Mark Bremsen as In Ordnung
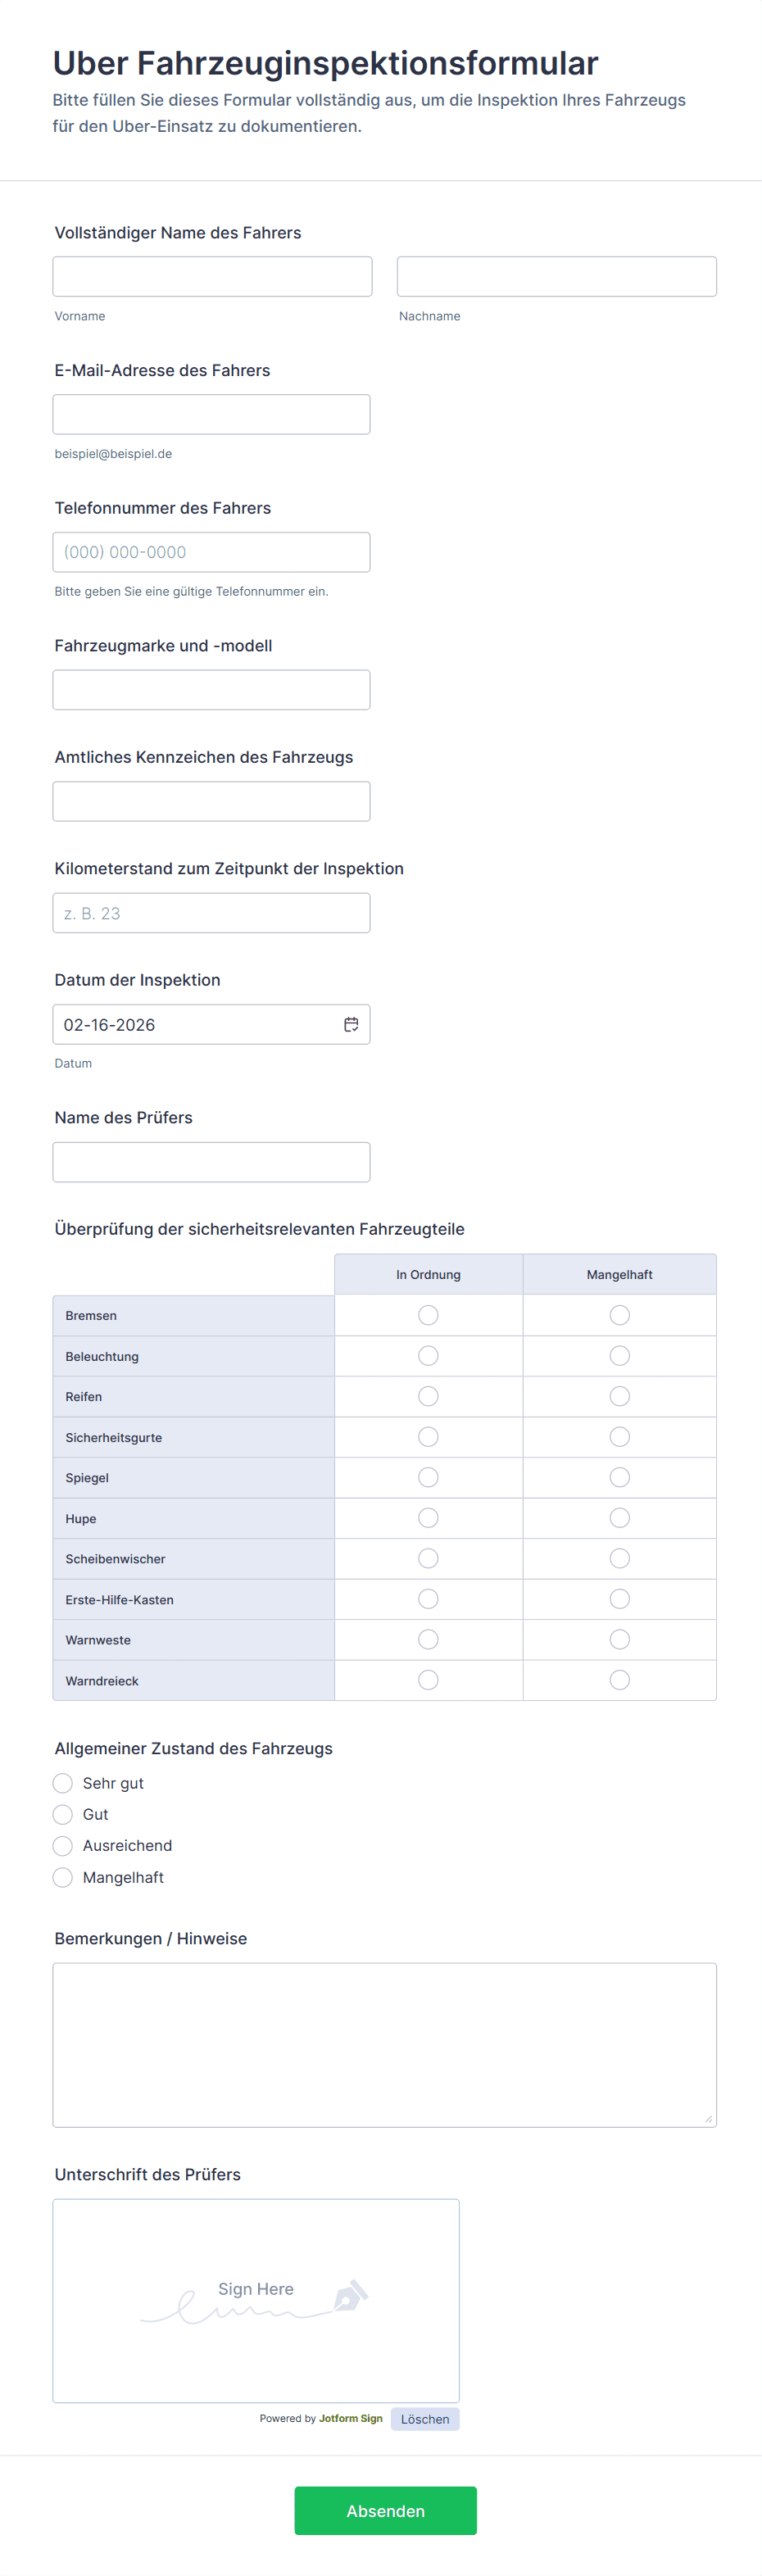This screenshot has width=762, height=2576. (x=428, y=1315)
